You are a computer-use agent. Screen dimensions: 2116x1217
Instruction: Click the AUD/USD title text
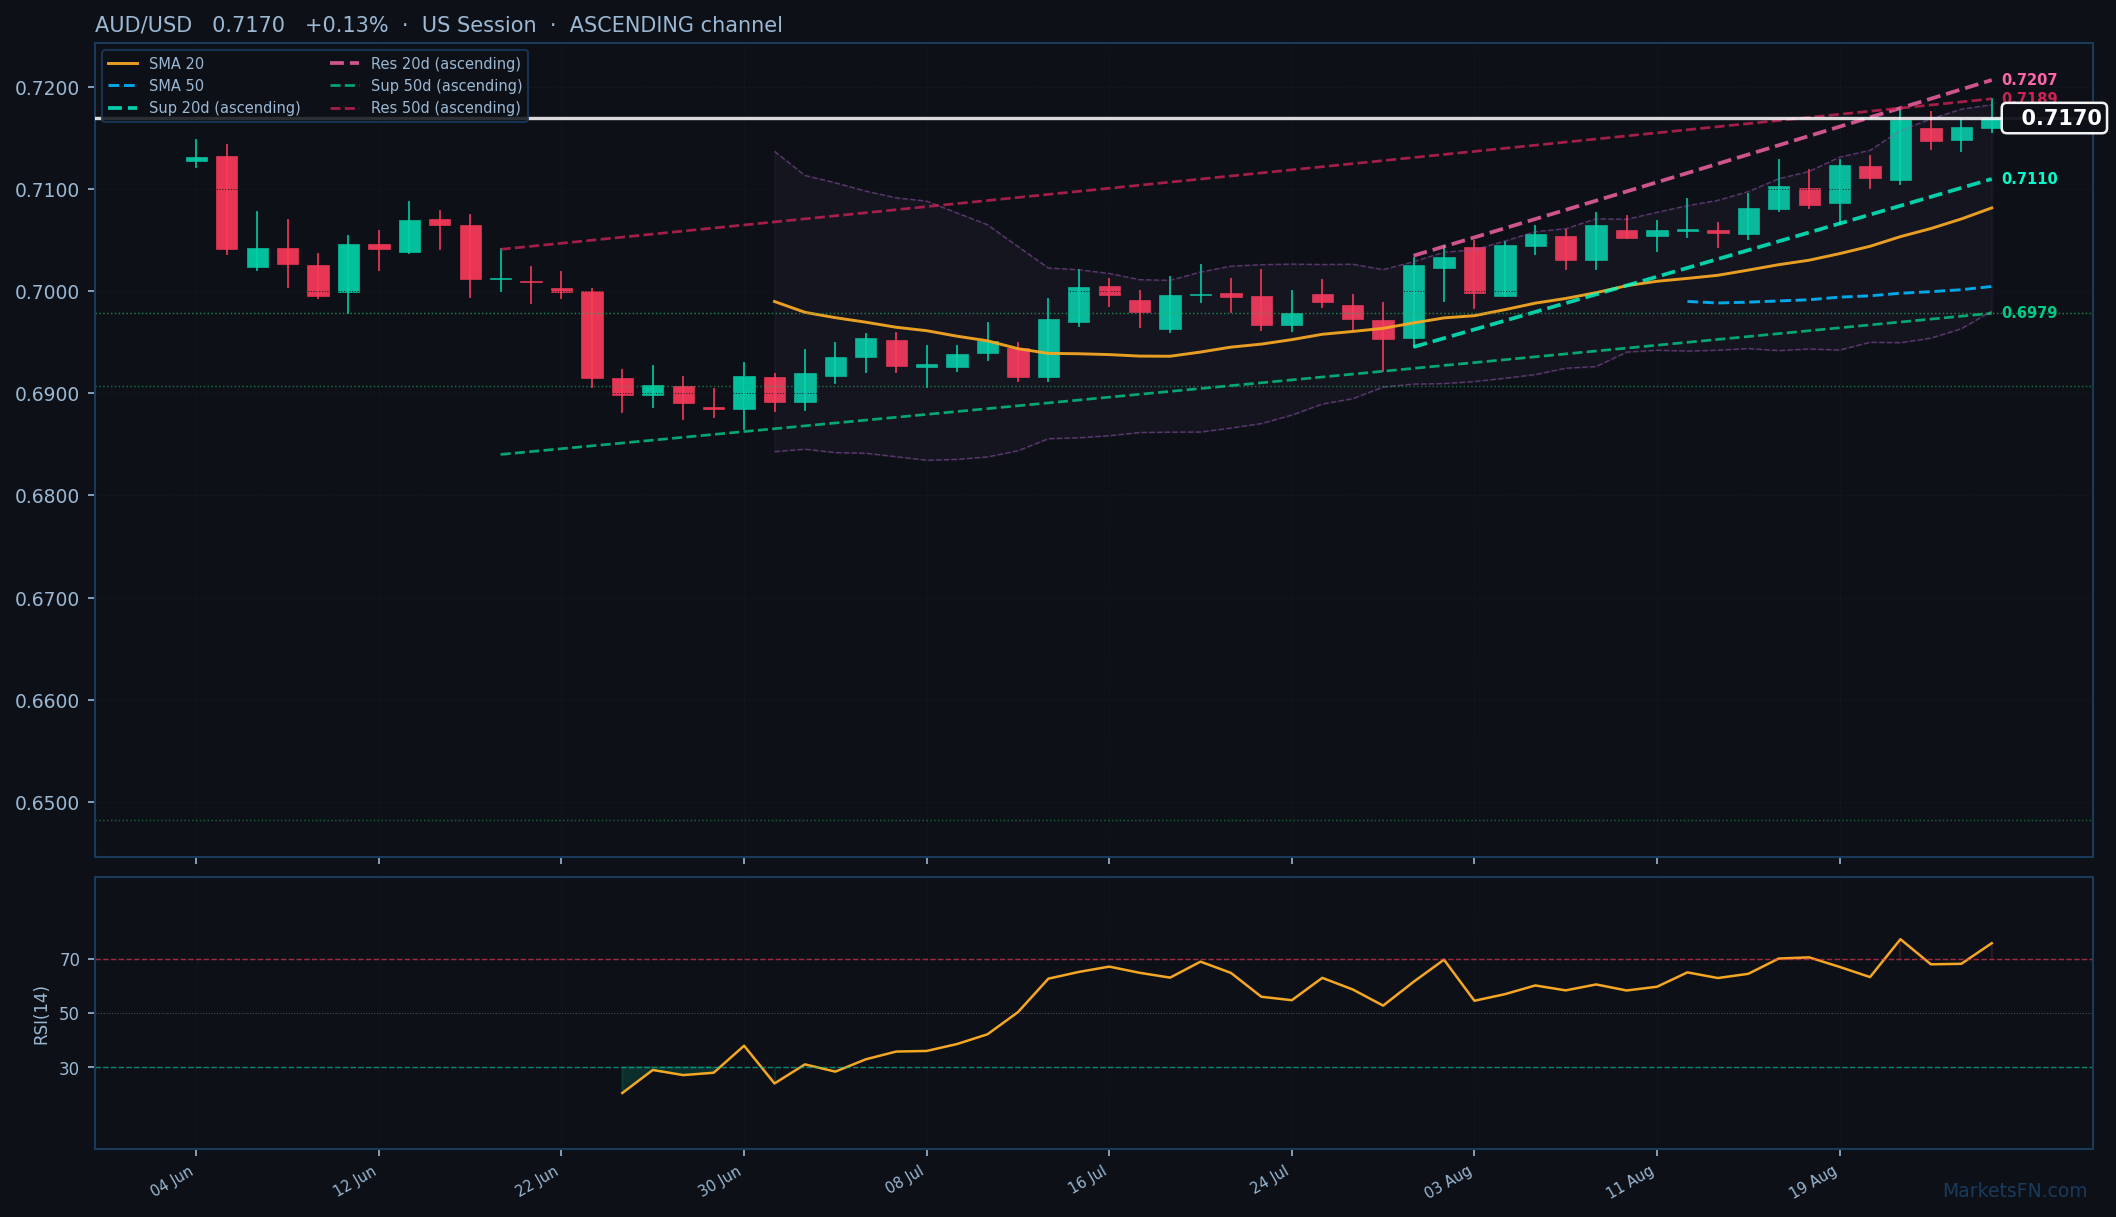click(143, 25)
